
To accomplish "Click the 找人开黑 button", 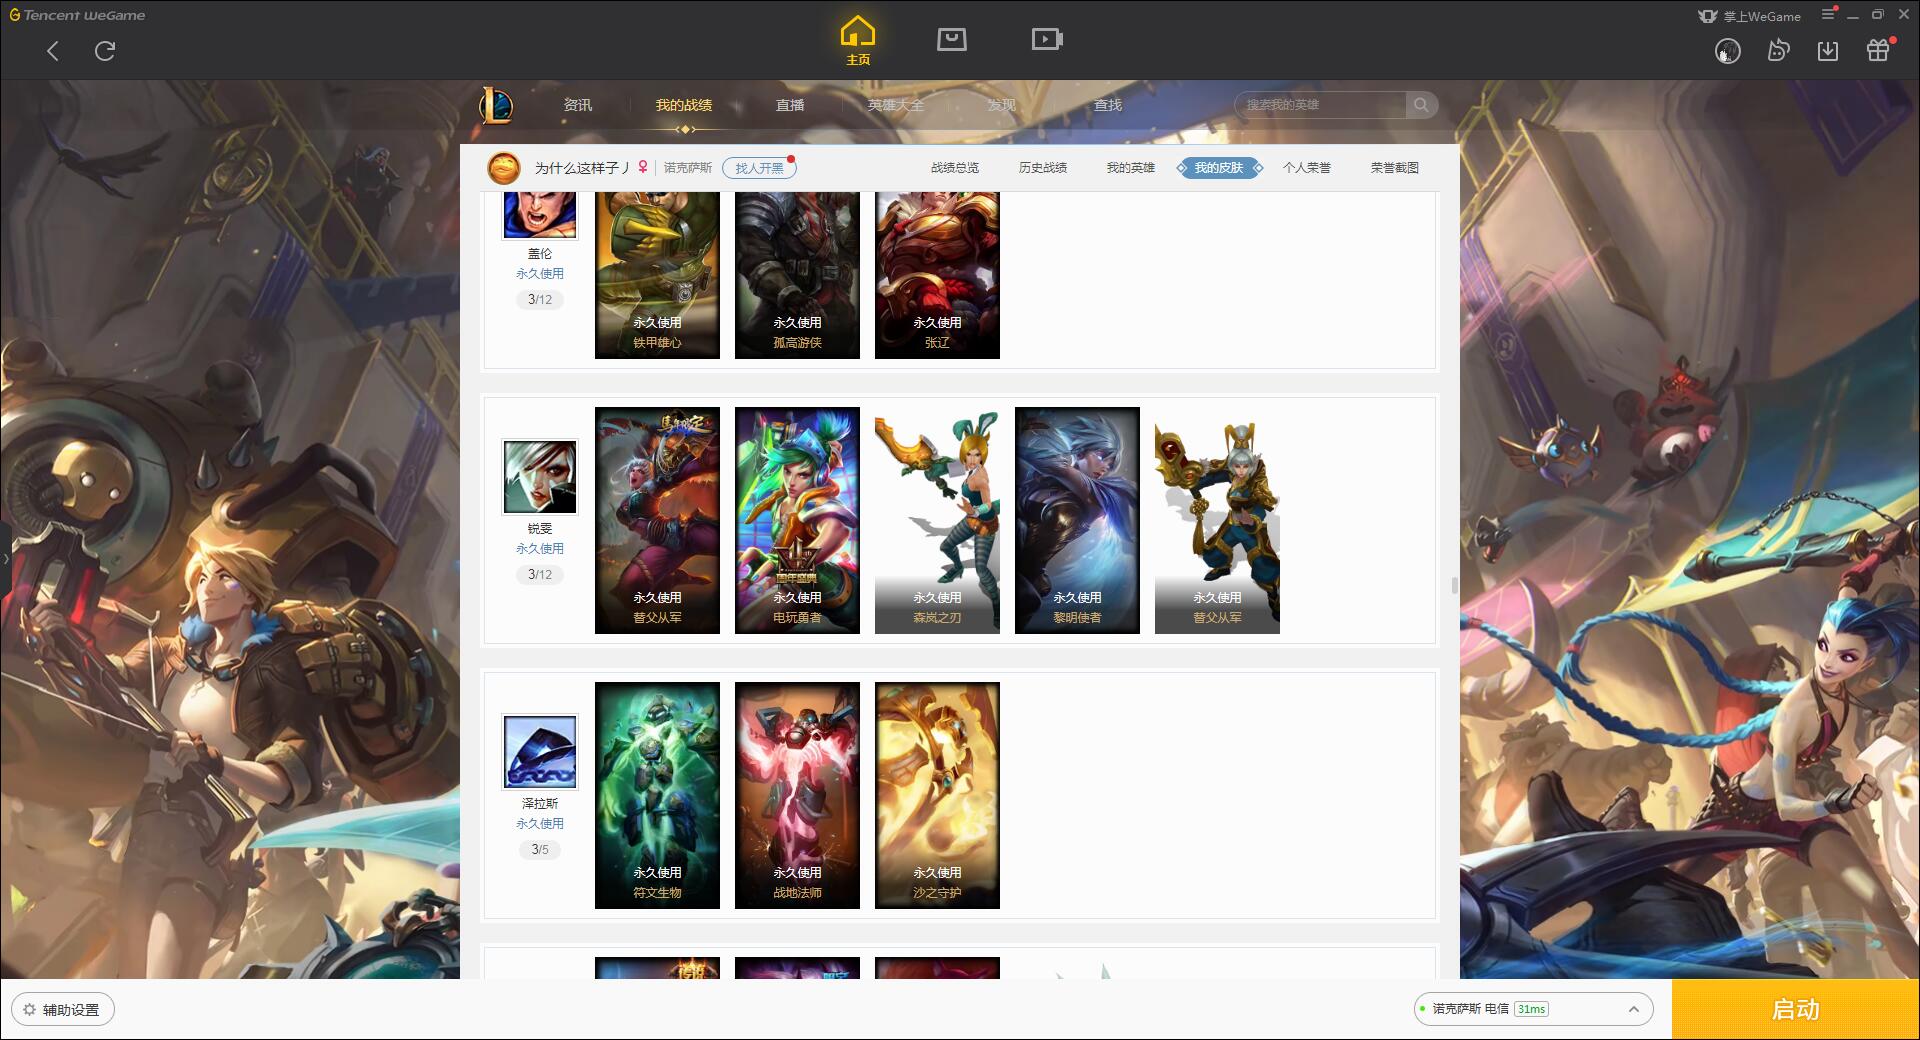I will pos(759,168).
